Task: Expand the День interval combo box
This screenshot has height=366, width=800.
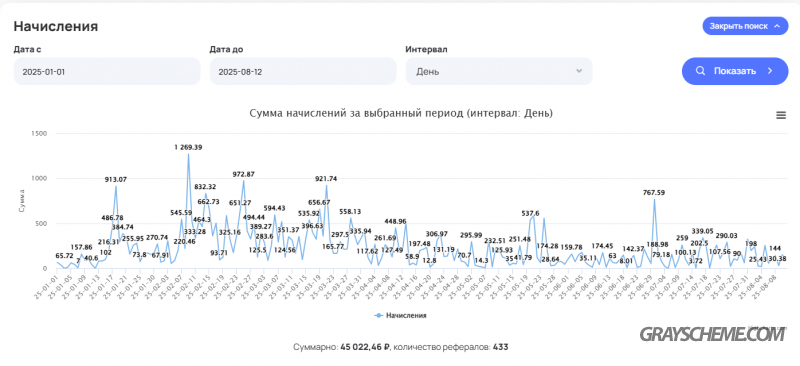Action: tap(499, 71)
